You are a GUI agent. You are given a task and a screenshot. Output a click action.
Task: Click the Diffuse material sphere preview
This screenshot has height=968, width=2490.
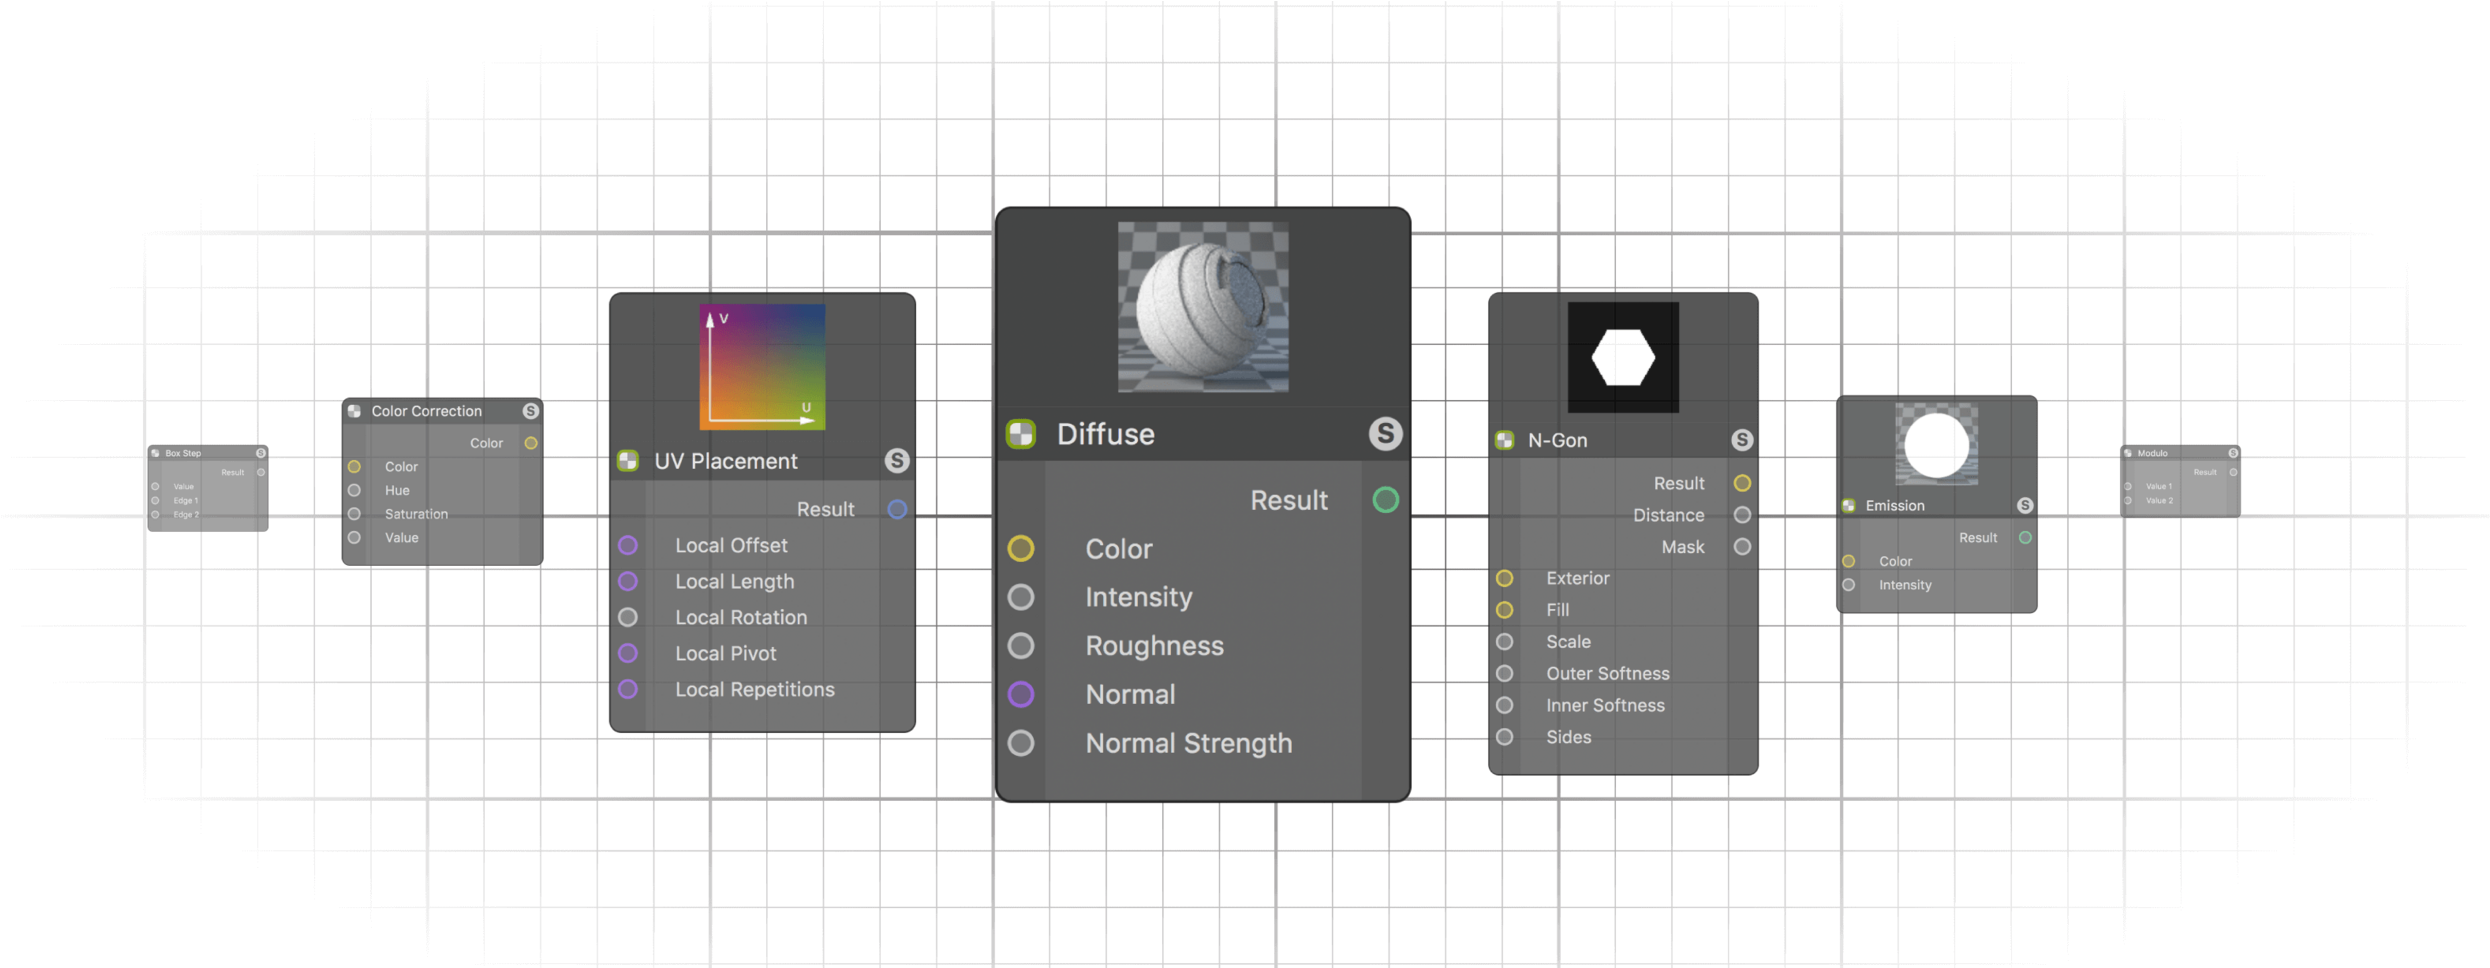coord(1203,307)
